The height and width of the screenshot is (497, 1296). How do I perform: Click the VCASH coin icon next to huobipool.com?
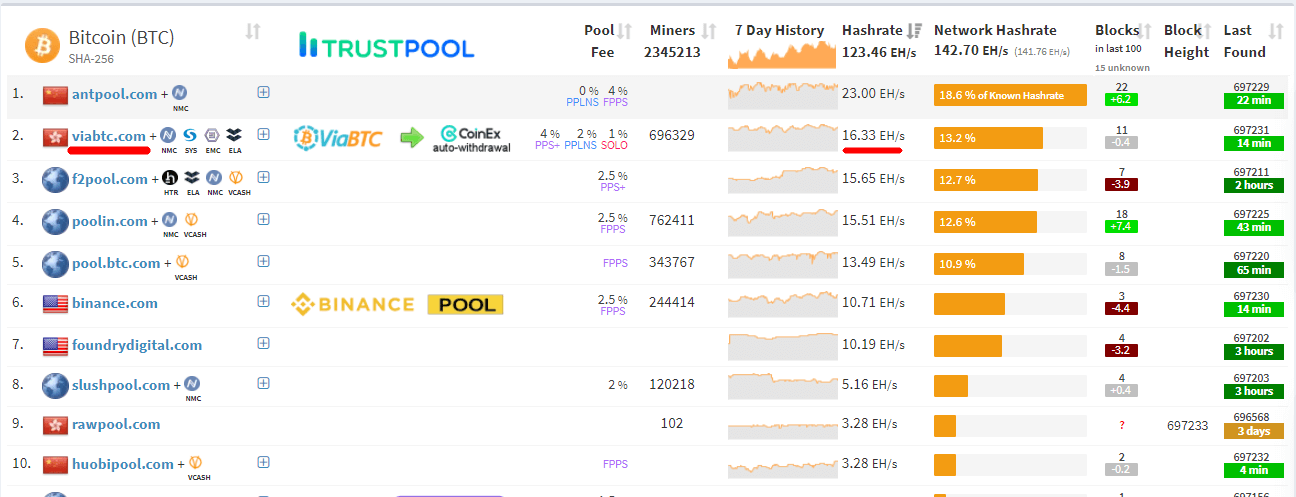pos(196,463)
